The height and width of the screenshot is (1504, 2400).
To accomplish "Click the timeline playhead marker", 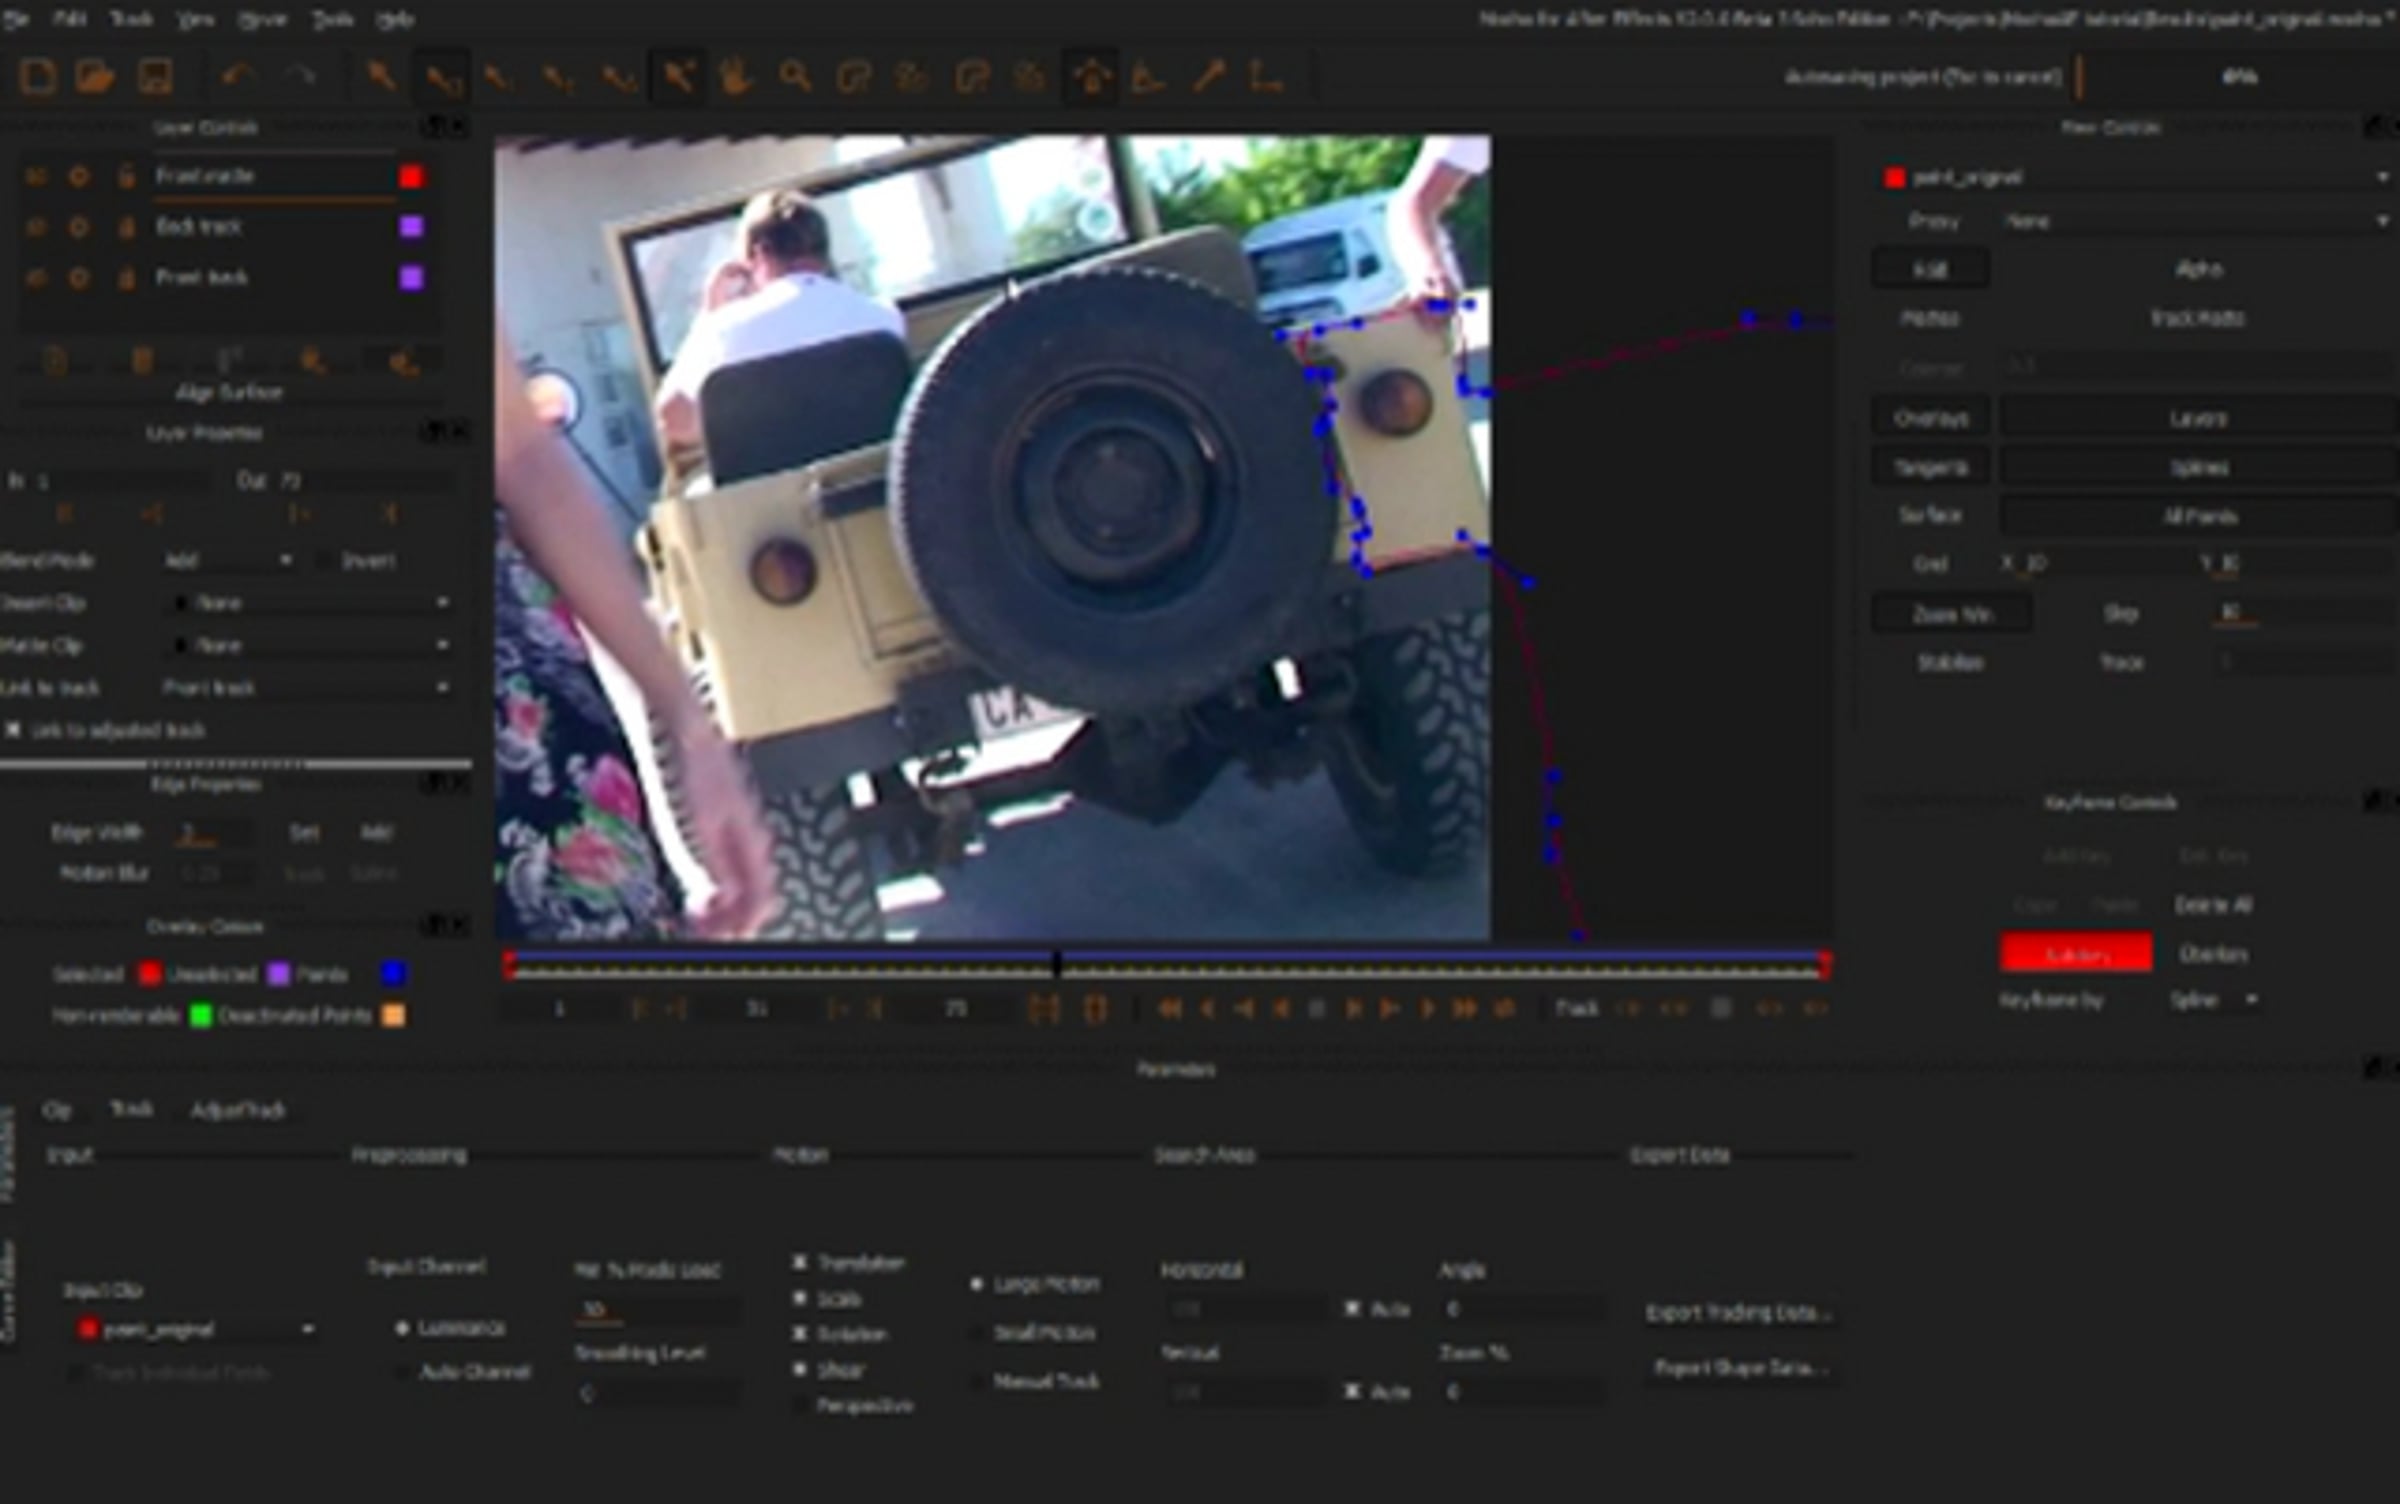I will [1057, 963].
